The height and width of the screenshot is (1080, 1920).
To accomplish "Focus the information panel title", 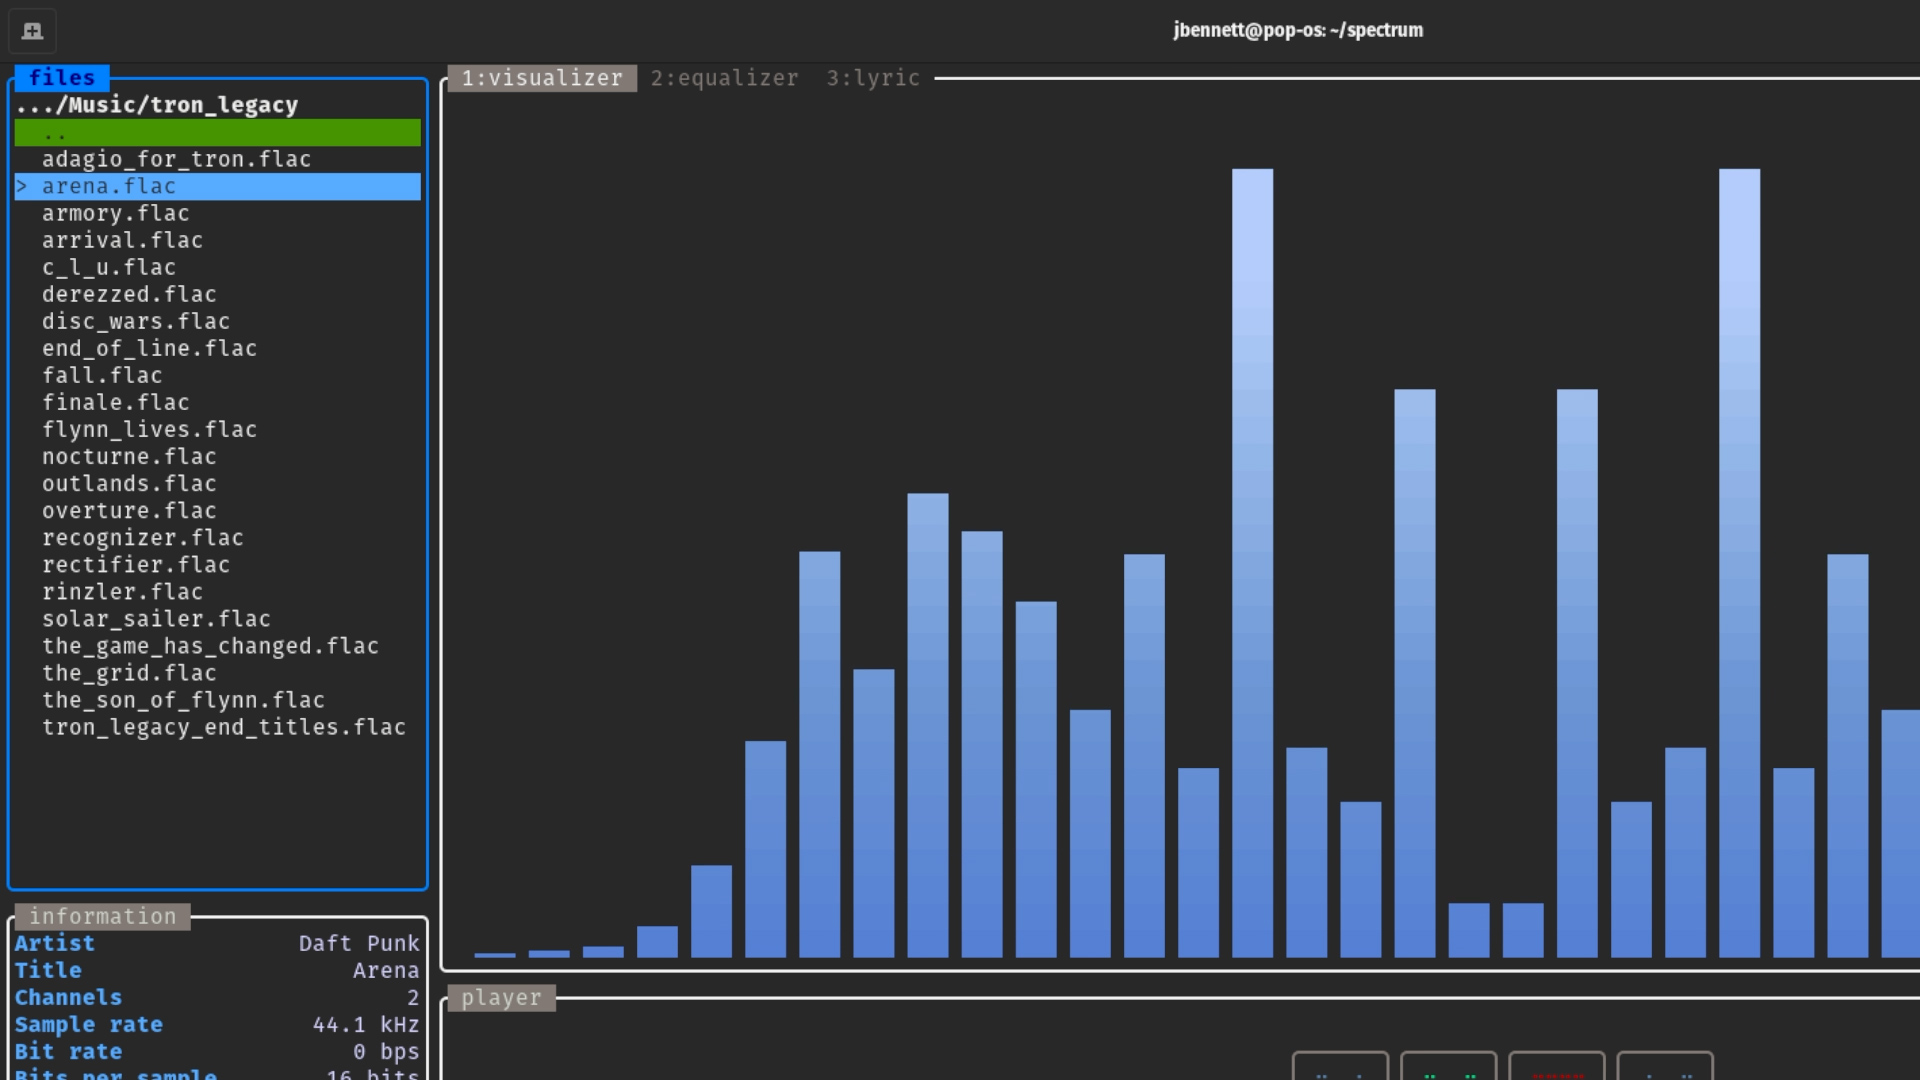I will 102,916.
